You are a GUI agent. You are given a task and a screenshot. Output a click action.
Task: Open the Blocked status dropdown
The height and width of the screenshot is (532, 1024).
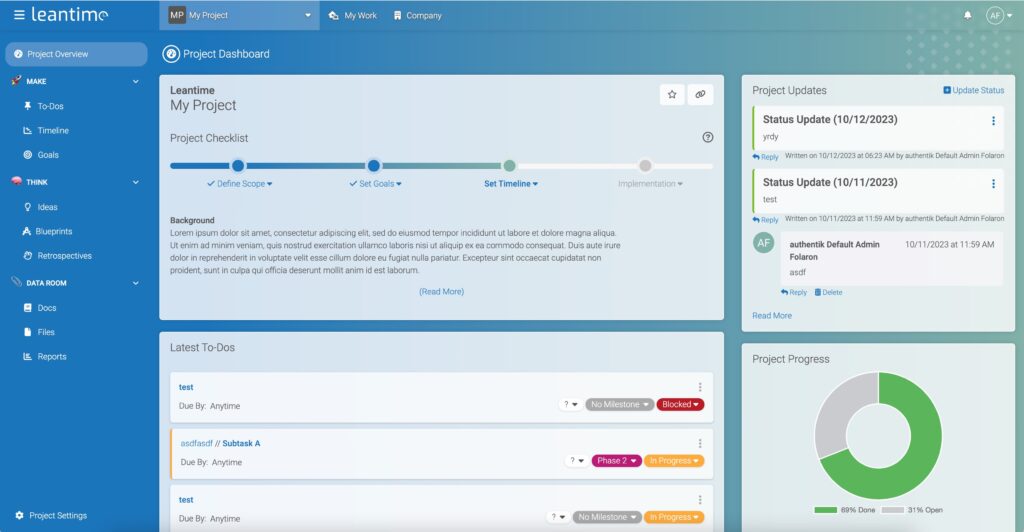point(680,405)
